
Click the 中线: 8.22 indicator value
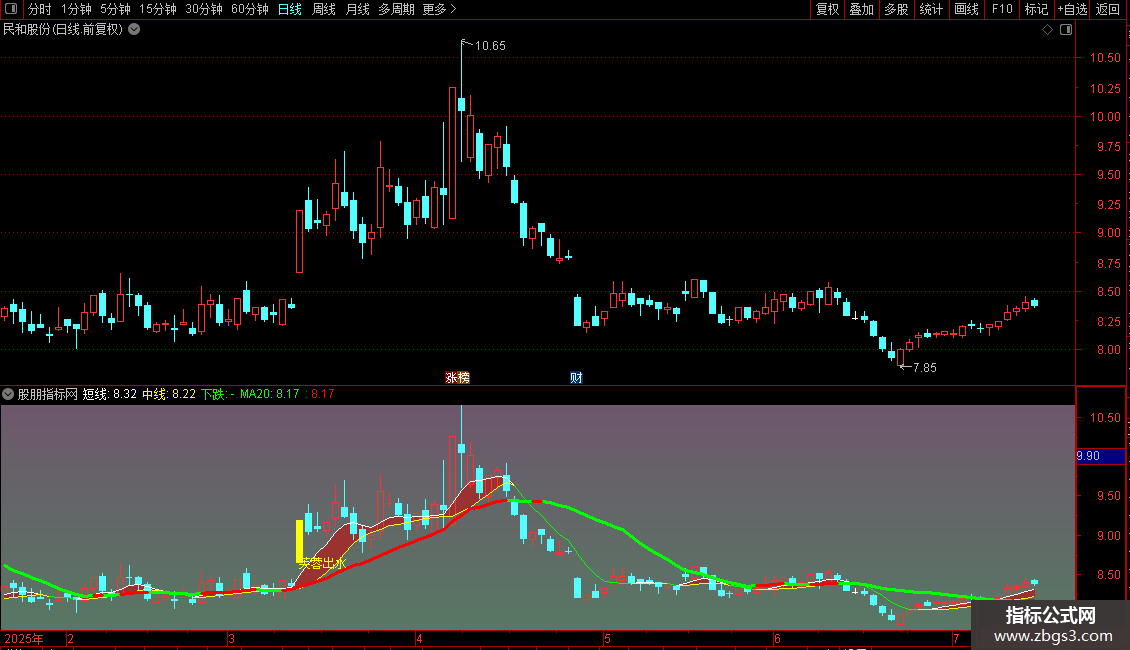coord(169,394)
